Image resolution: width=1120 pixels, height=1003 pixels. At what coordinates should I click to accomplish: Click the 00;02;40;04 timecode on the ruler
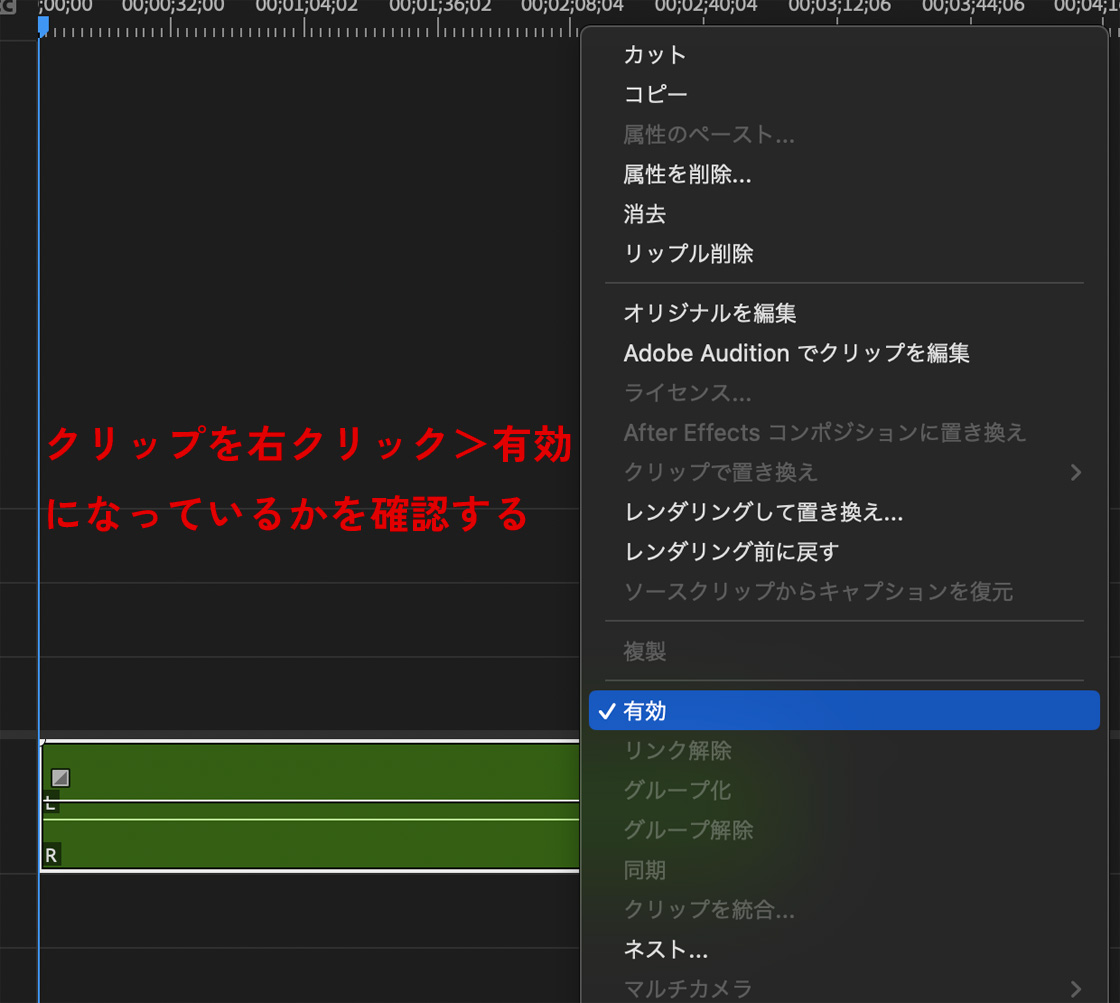(x=706, y=7)
